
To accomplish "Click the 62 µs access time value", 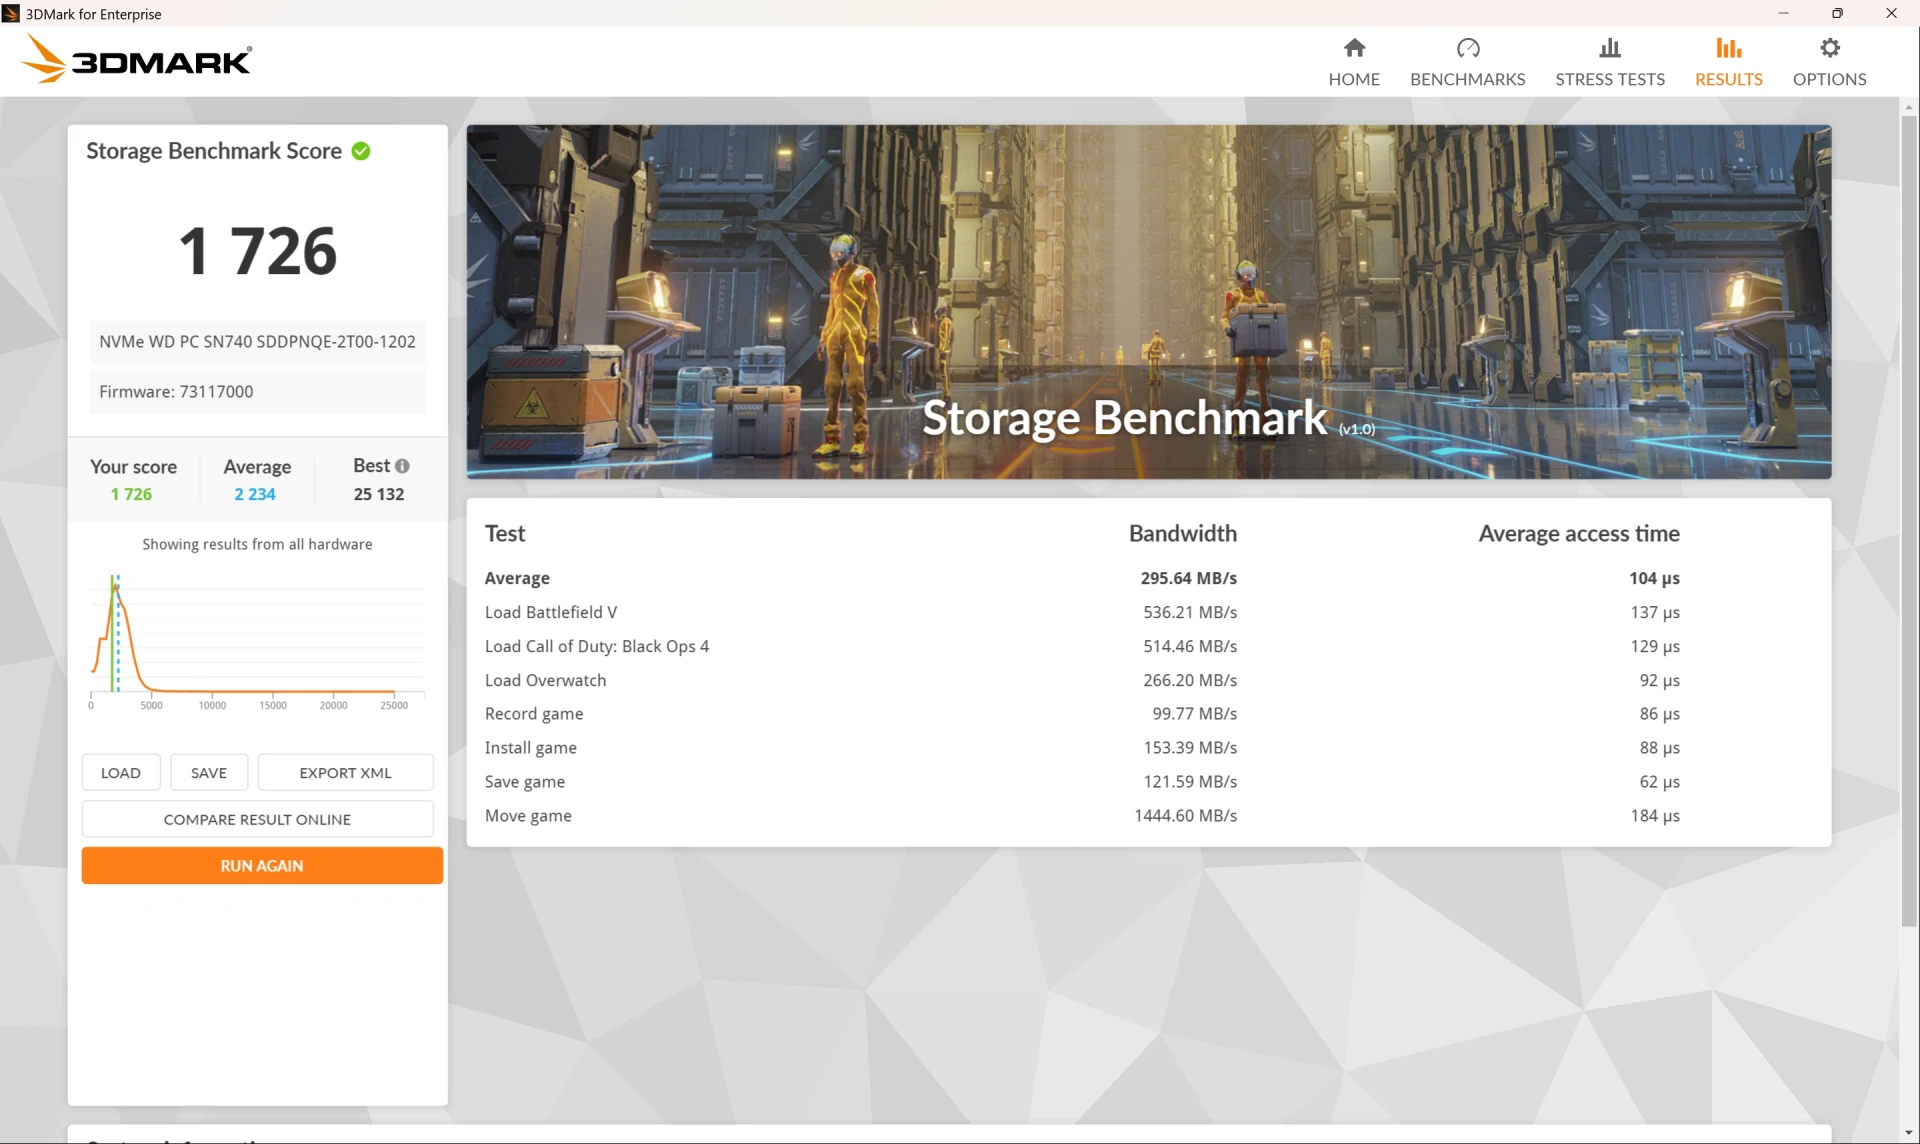I will [x=1659, y=782].
